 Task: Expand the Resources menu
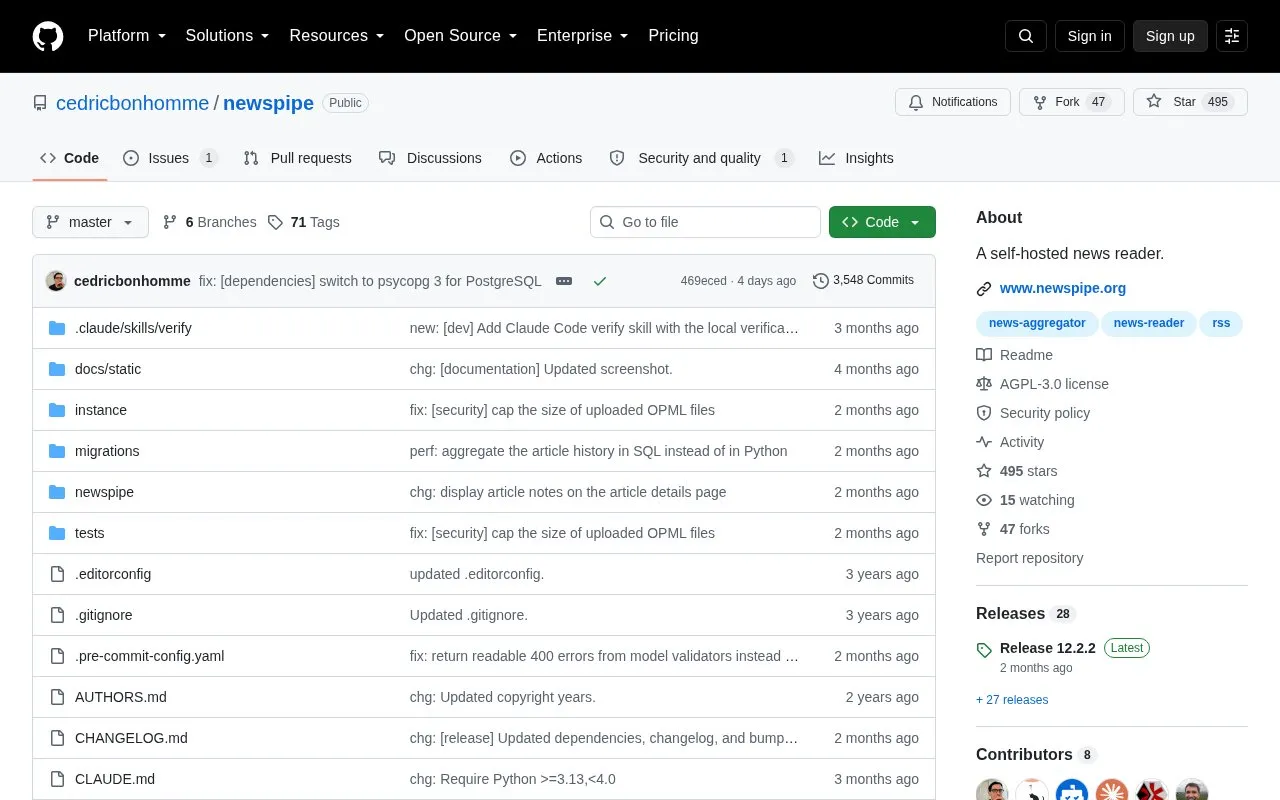point(337,36)
